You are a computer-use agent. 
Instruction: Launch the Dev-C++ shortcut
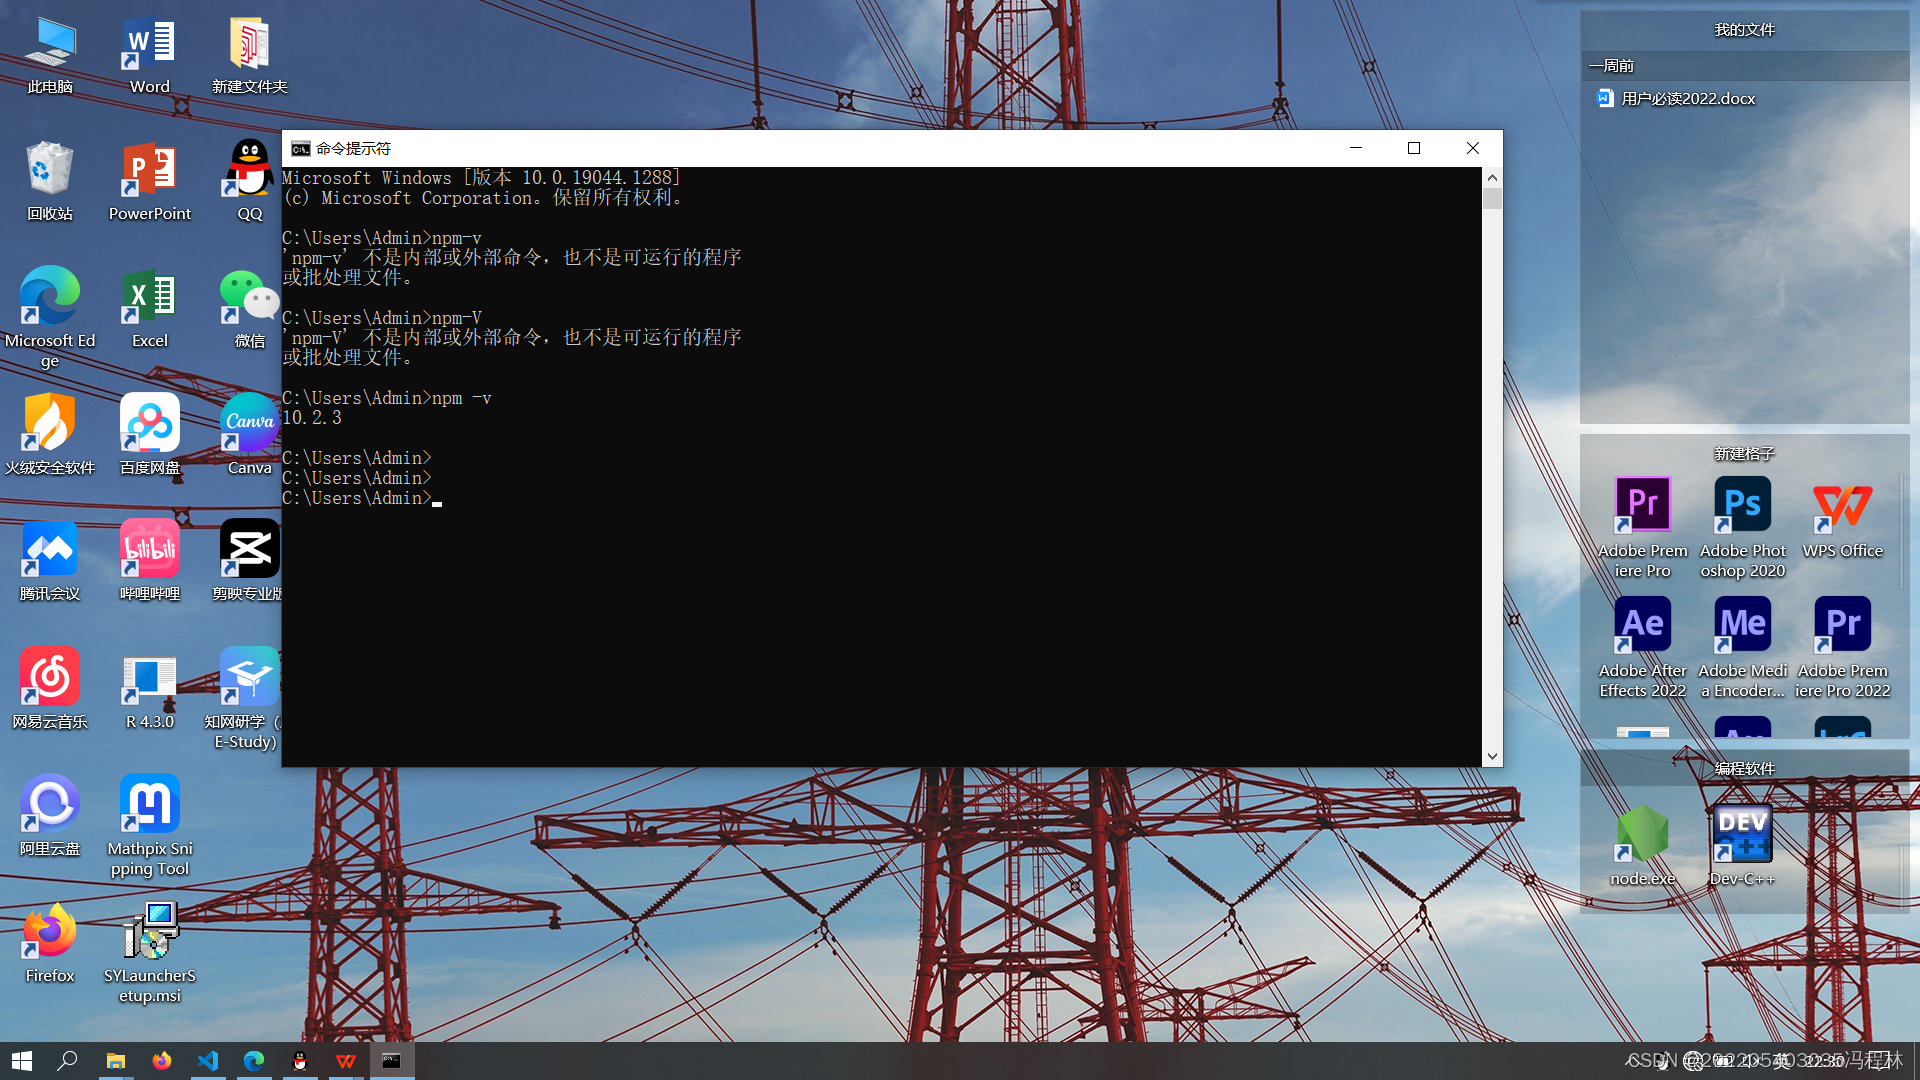pyautogui.click(x=1742, y=834)
